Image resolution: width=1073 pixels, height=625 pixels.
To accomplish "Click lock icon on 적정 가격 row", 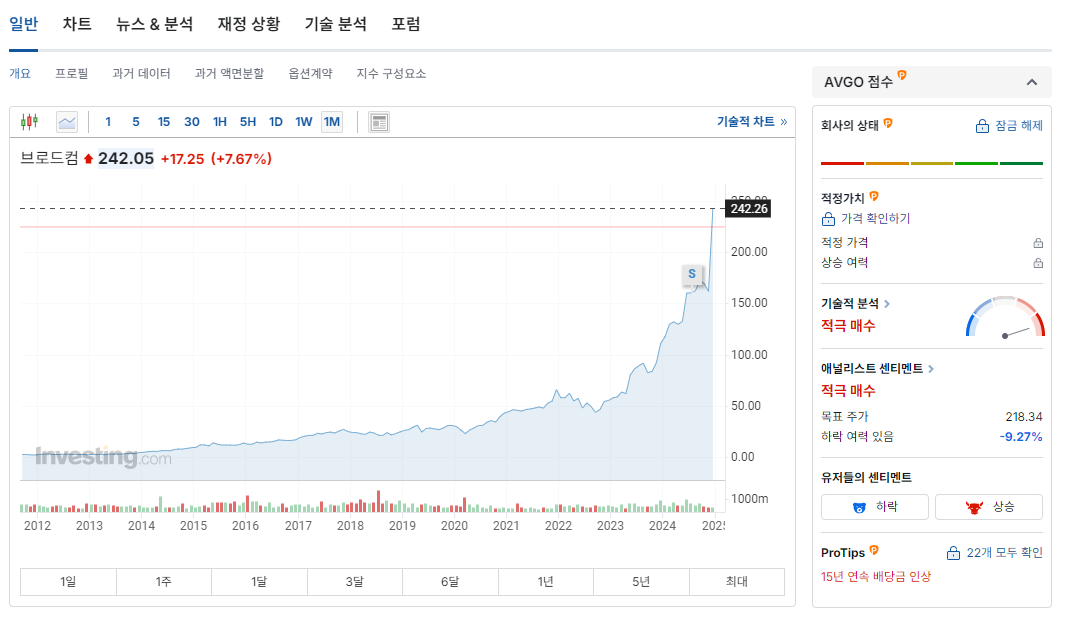I will (1038, 243).
